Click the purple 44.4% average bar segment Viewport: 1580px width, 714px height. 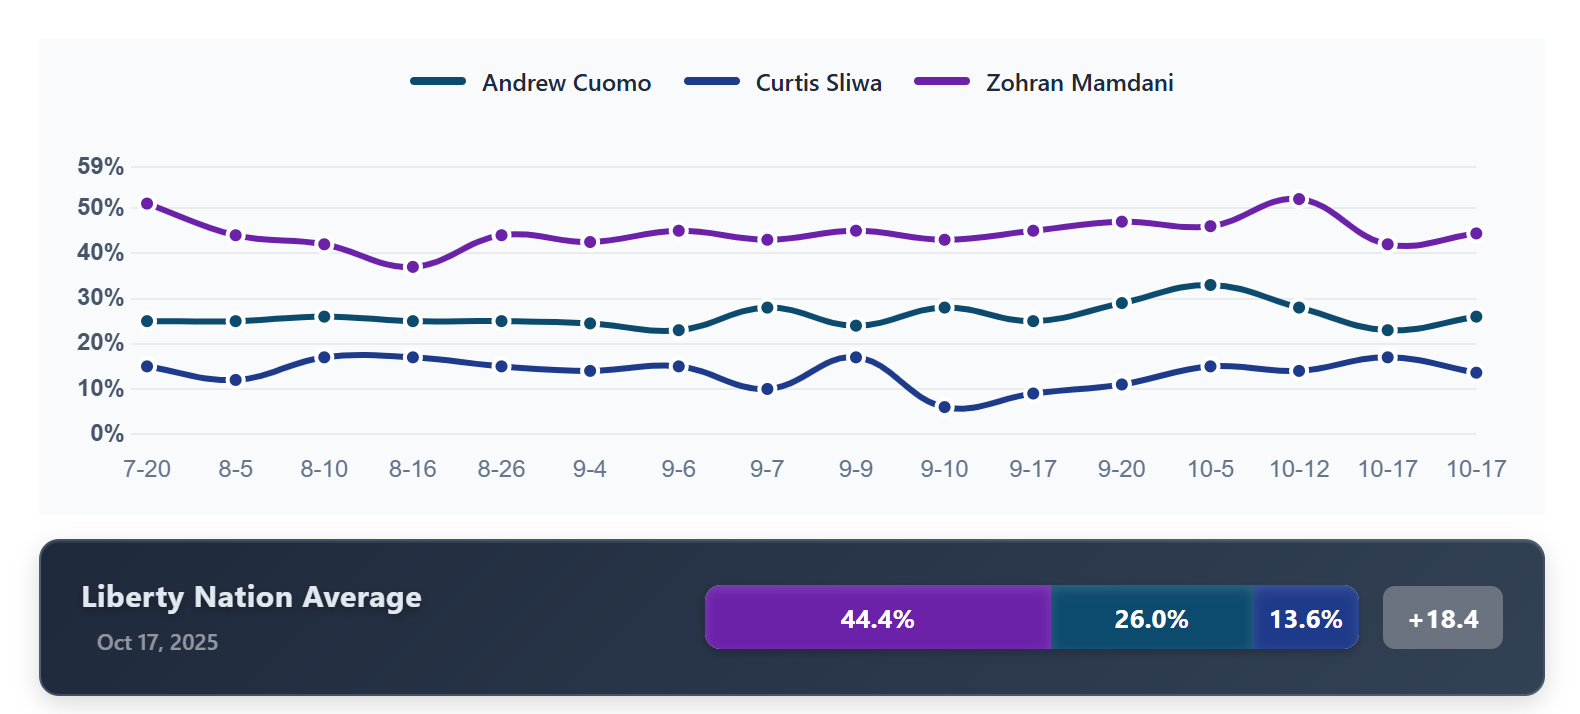[x=877, y=619]
